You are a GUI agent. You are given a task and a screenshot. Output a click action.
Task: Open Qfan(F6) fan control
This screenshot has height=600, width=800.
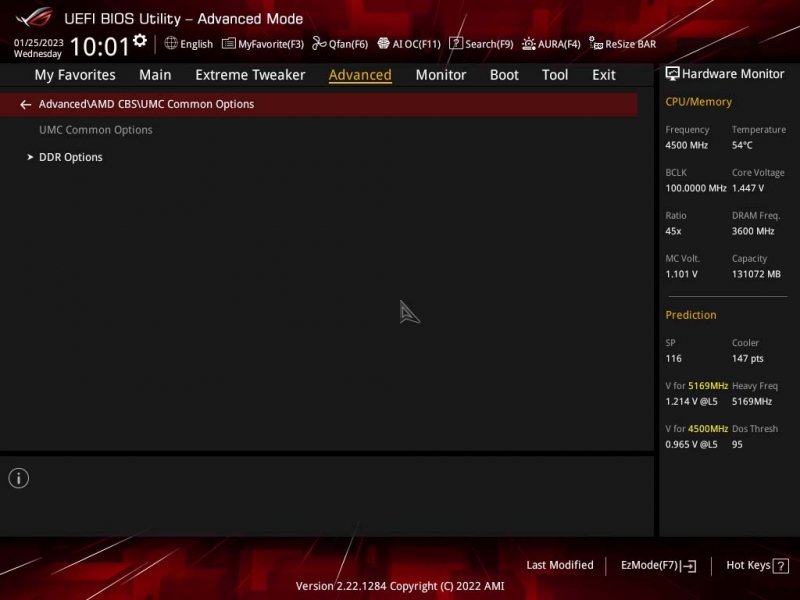coord(340,44)
